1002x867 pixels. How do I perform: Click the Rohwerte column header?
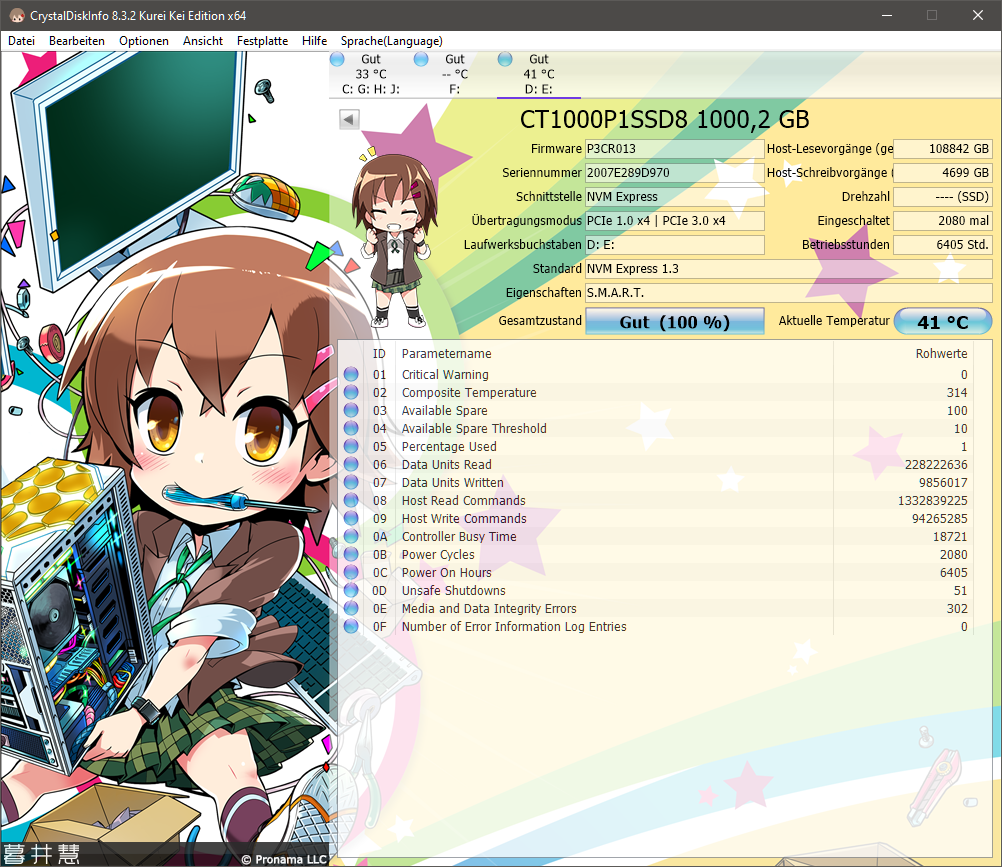(x=941, y=353)
